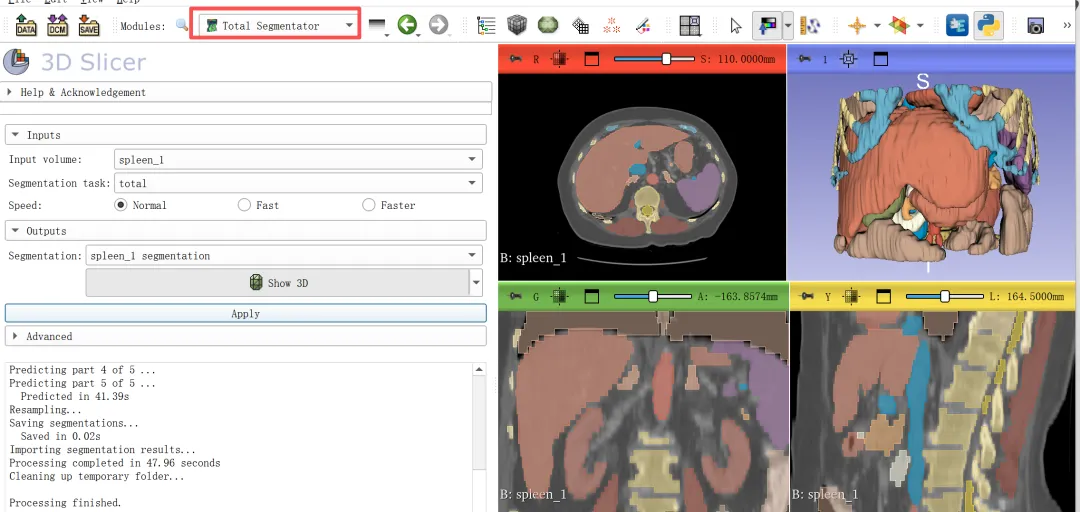The height and width of the screenshot is (512, 1080).
Task: Toggle green slice visibility in 3D
Action: (x=559, y=297)
